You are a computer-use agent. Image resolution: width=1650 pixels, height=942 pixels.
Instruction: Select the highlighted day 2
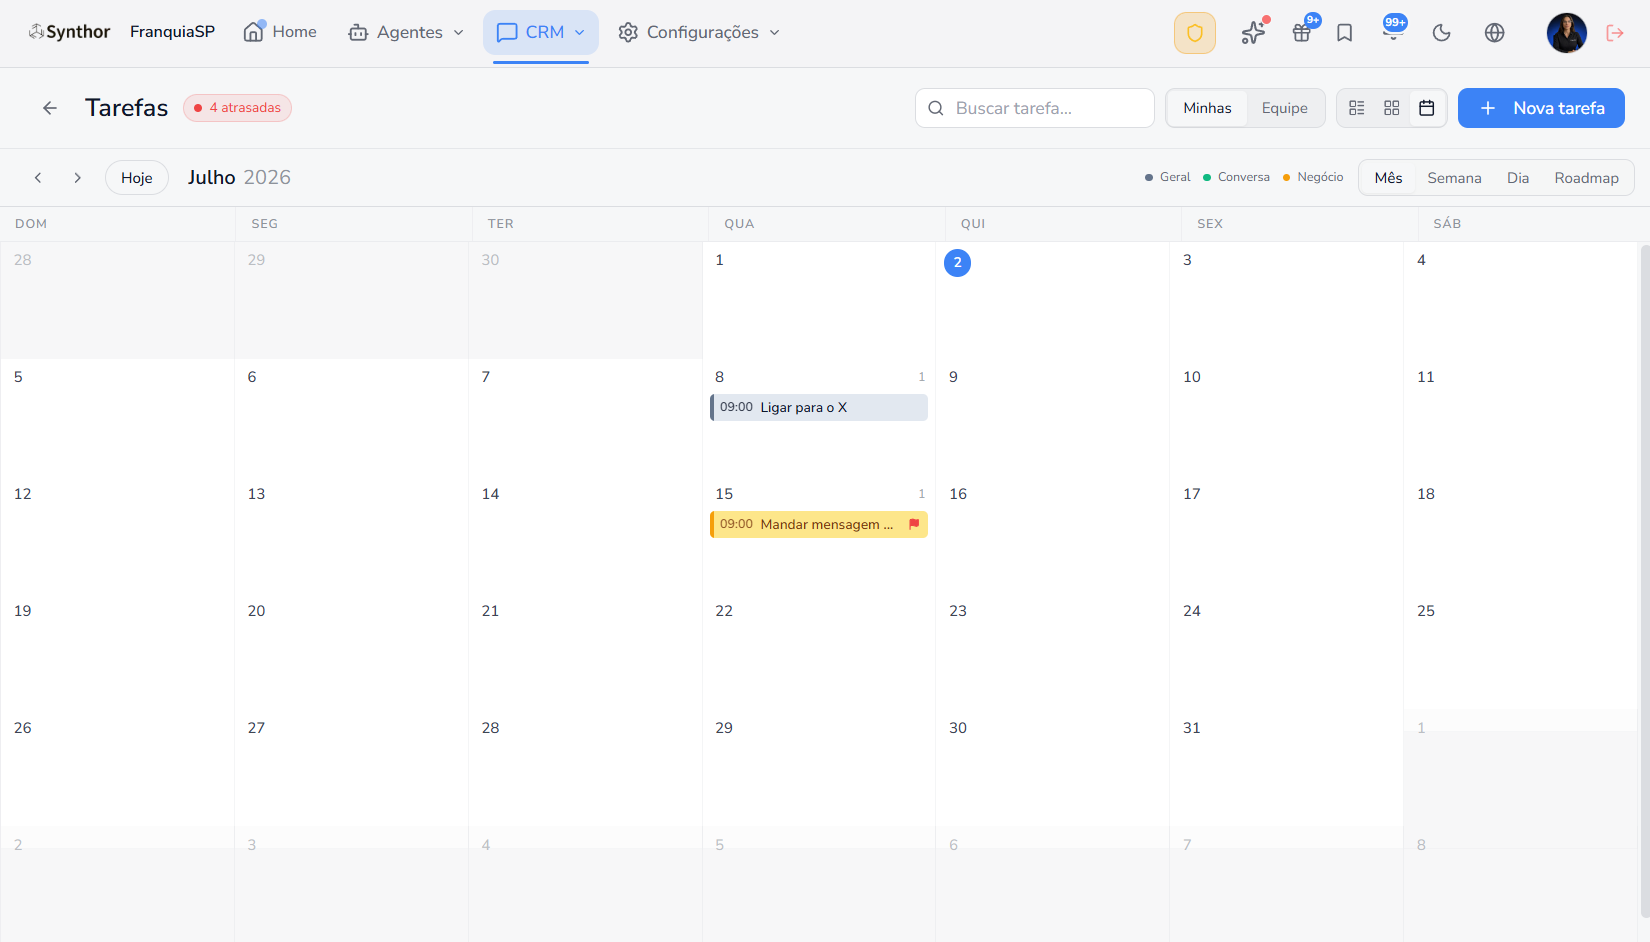[957, 263]
